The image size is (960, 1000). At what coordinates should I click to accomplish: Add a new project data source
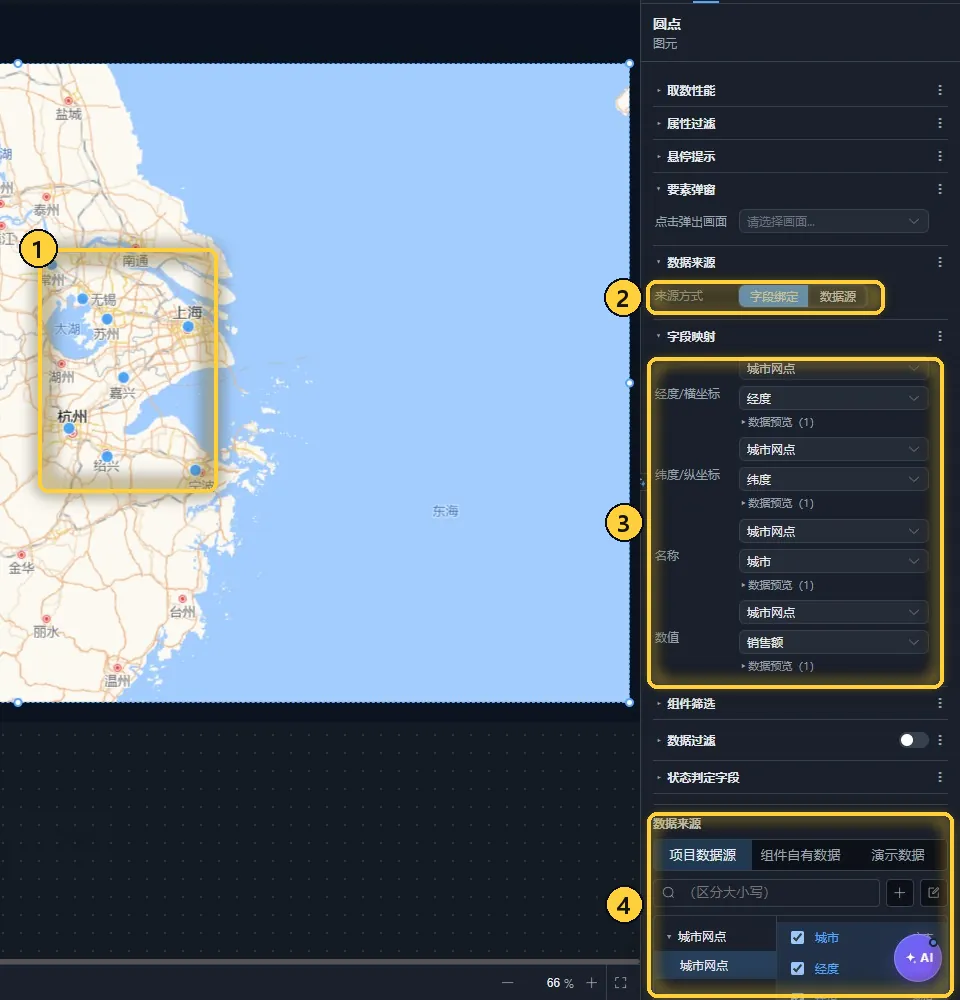(x=899, y=893)
